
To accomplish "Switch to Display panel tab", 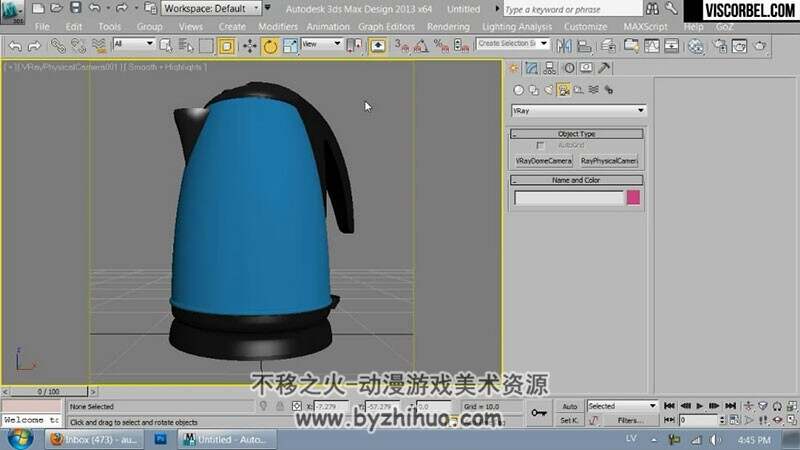I will (x=586, y=68).
